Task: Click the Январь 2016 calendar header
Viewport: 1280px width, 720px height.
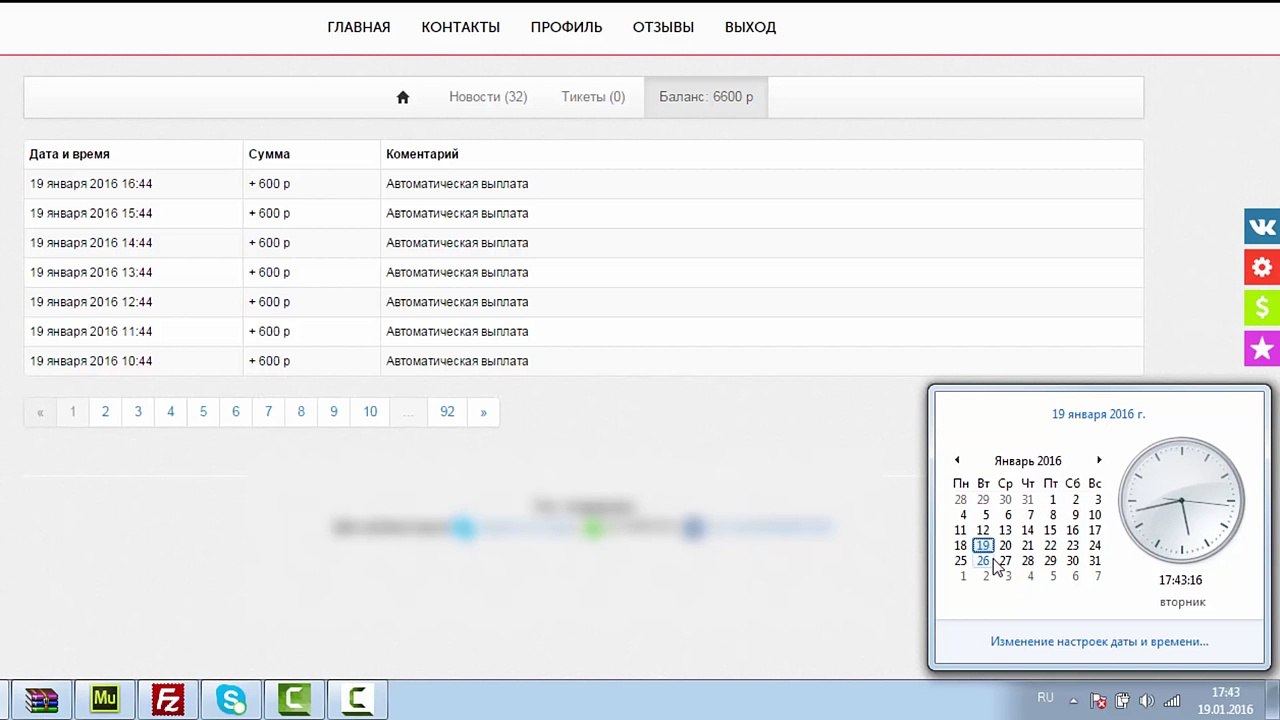Action: (1028, 461)
